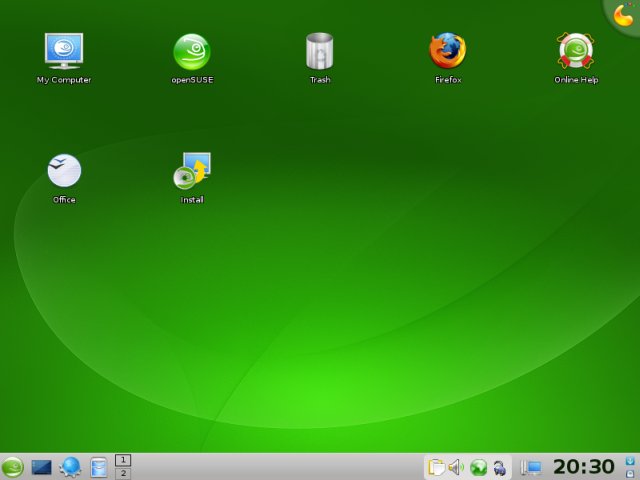The height and width of the screenshot is (480, 640).
Task: Open the openSUSE desktop icon
Action: tap(192, 52)
